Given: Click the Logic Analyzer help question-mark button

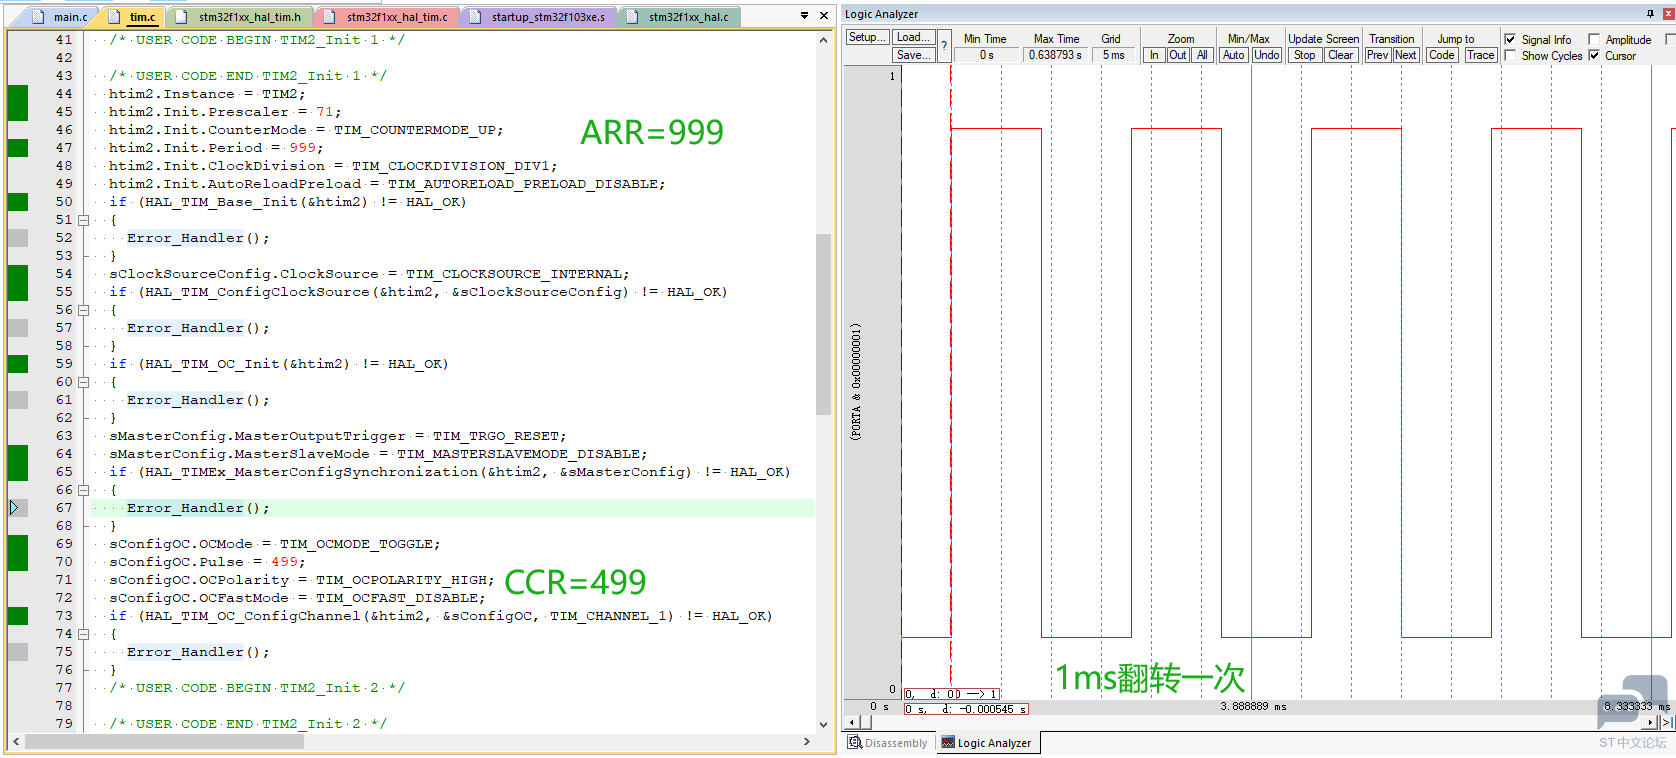Looking at the screenshot, I should point(944,45).
